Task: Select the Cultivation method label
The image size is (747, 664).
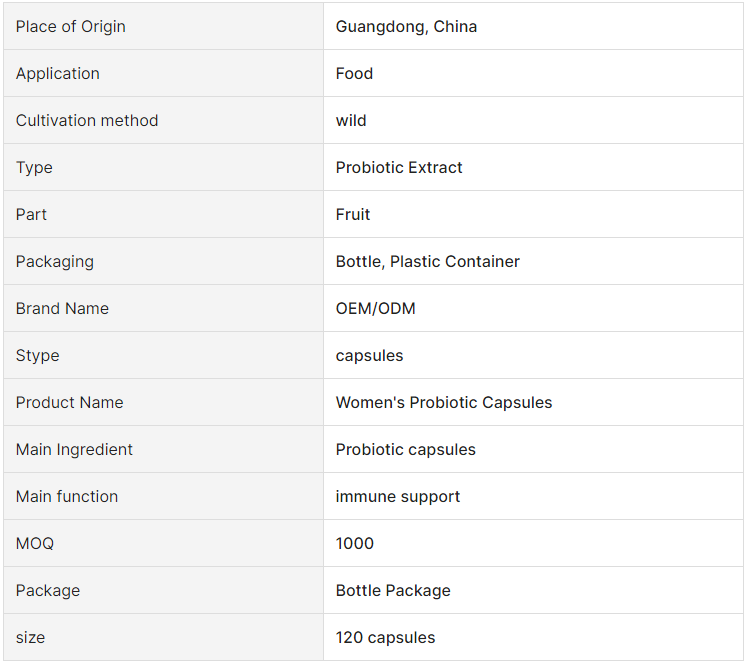Action: [87, 121]
